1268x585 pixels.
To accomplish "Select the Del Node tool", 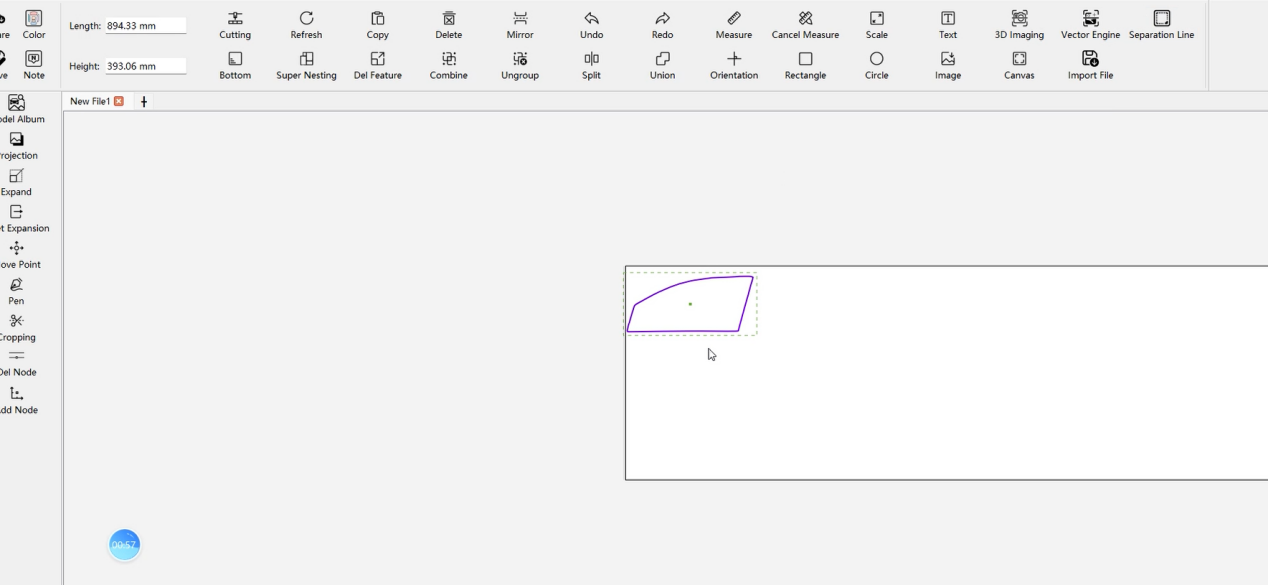I will coord(15,360).
